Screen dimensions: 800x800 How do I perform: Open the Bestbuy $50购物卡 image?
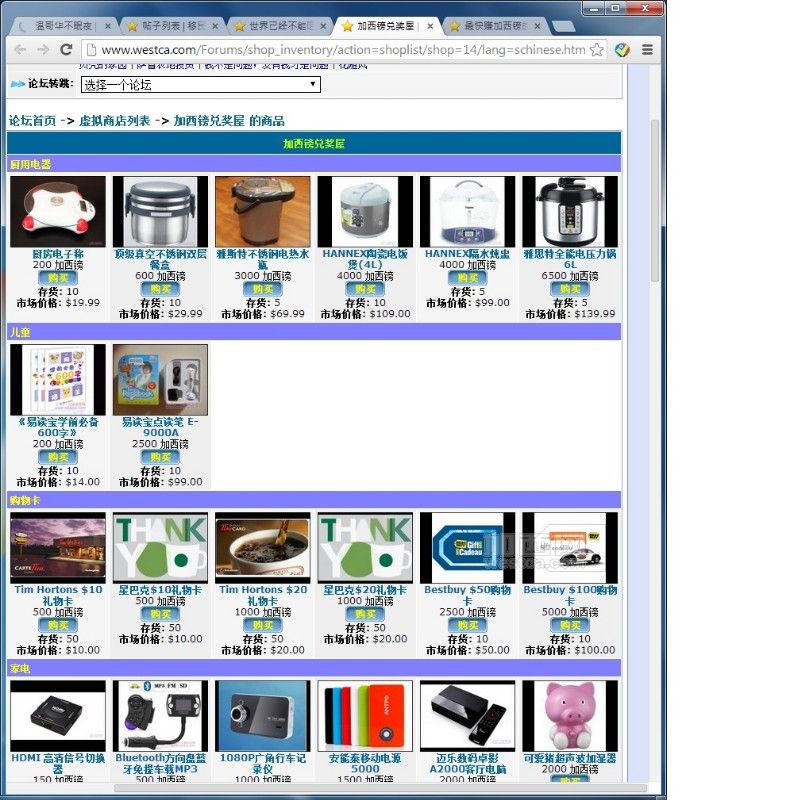467,548
